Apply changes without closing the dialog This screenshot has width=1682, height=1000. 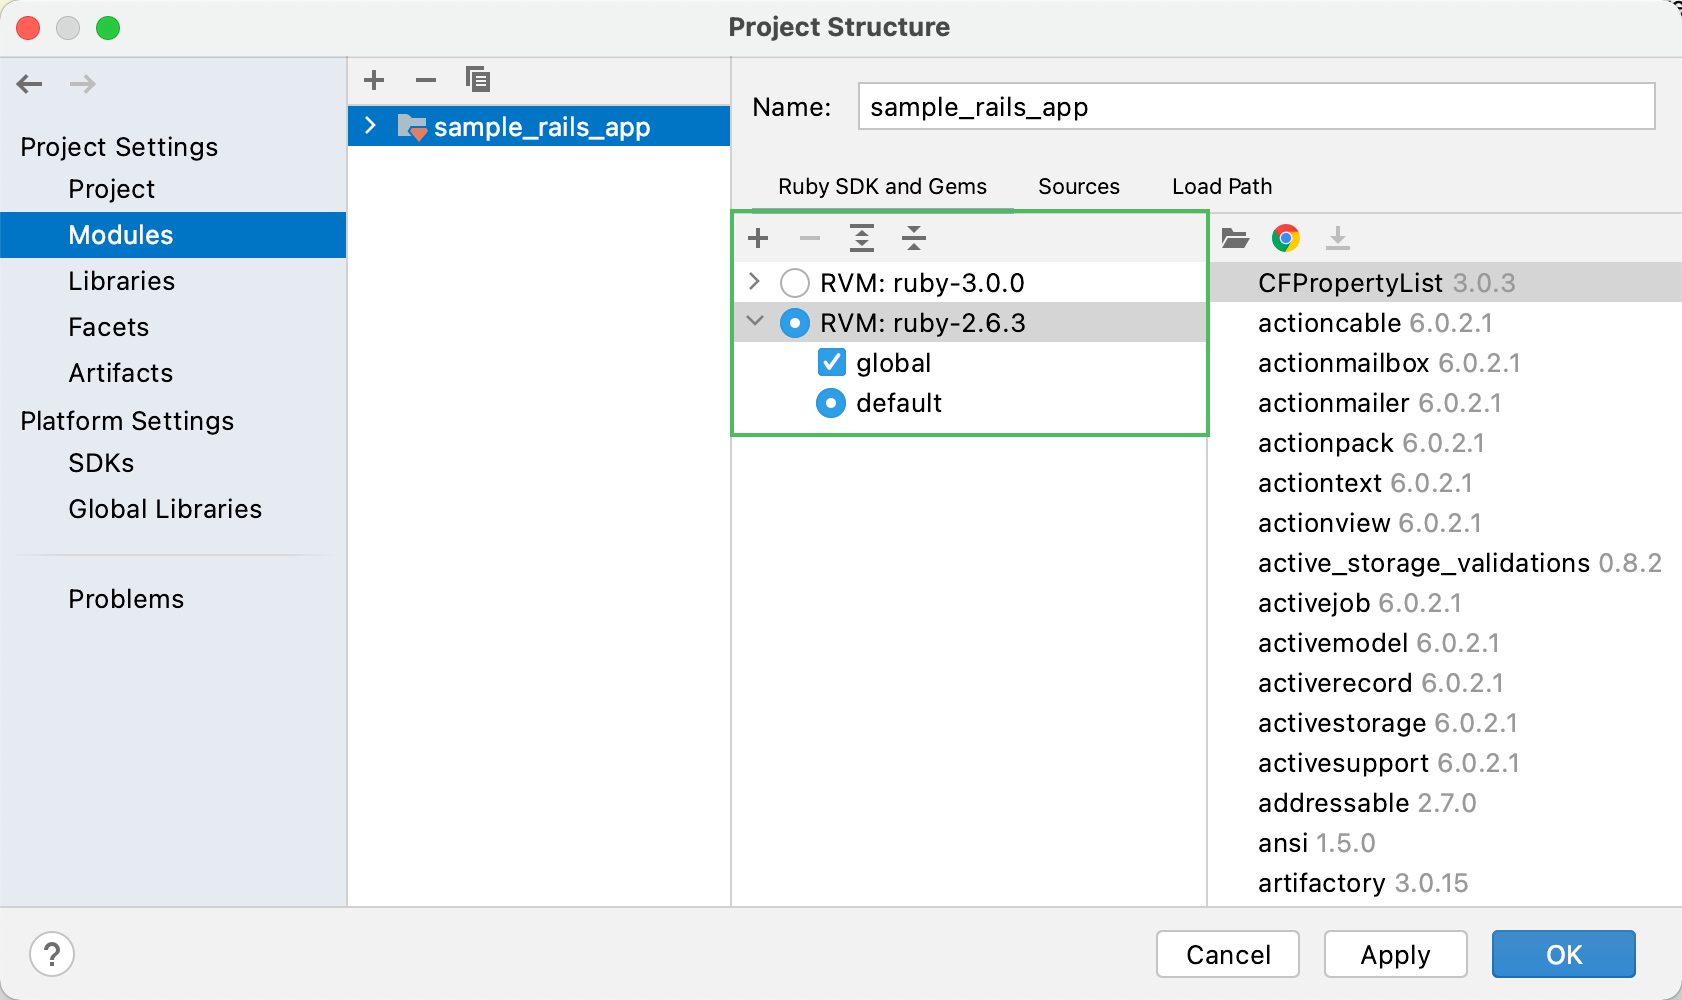point(1395,954)
